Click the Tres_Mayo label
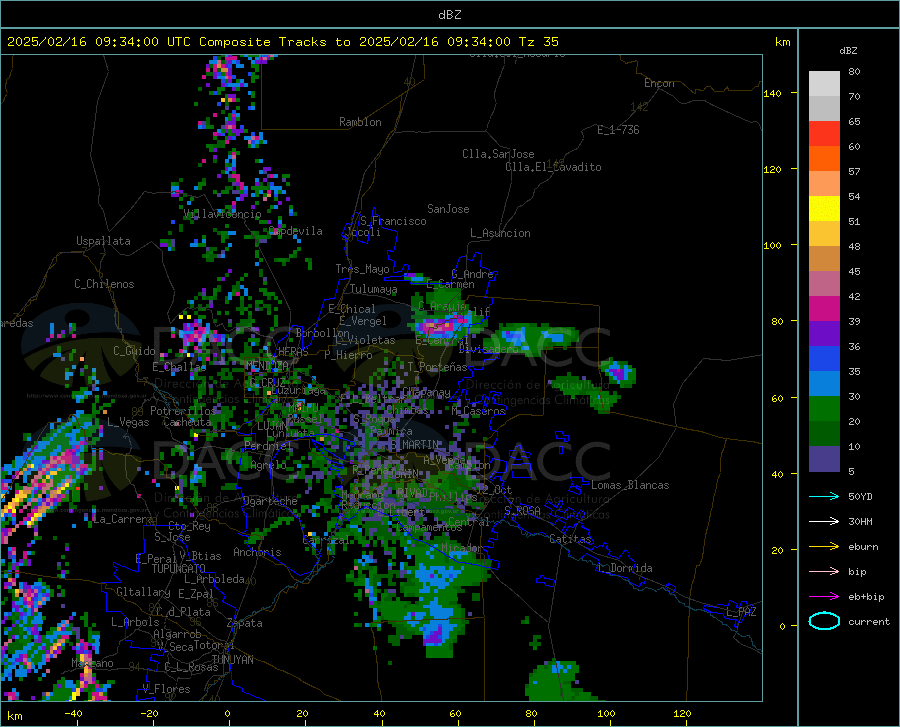900x727 pixels. tap(362, 269)
